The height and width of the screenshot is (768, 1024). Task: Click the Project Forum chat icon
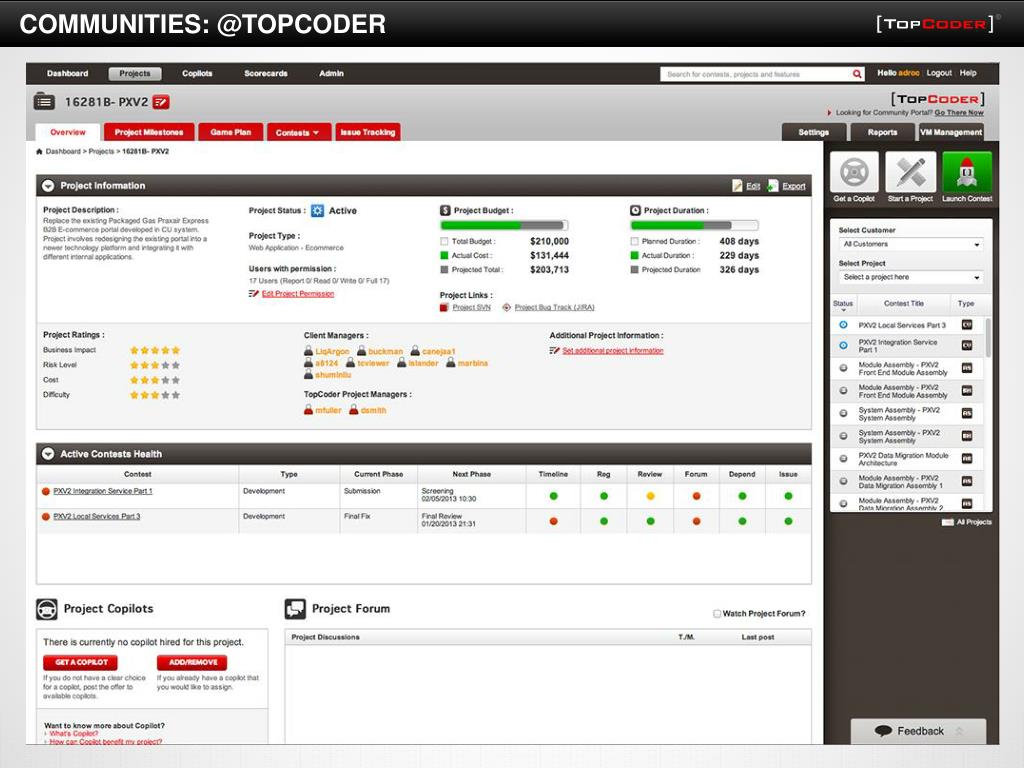click(x=295, y=609)
